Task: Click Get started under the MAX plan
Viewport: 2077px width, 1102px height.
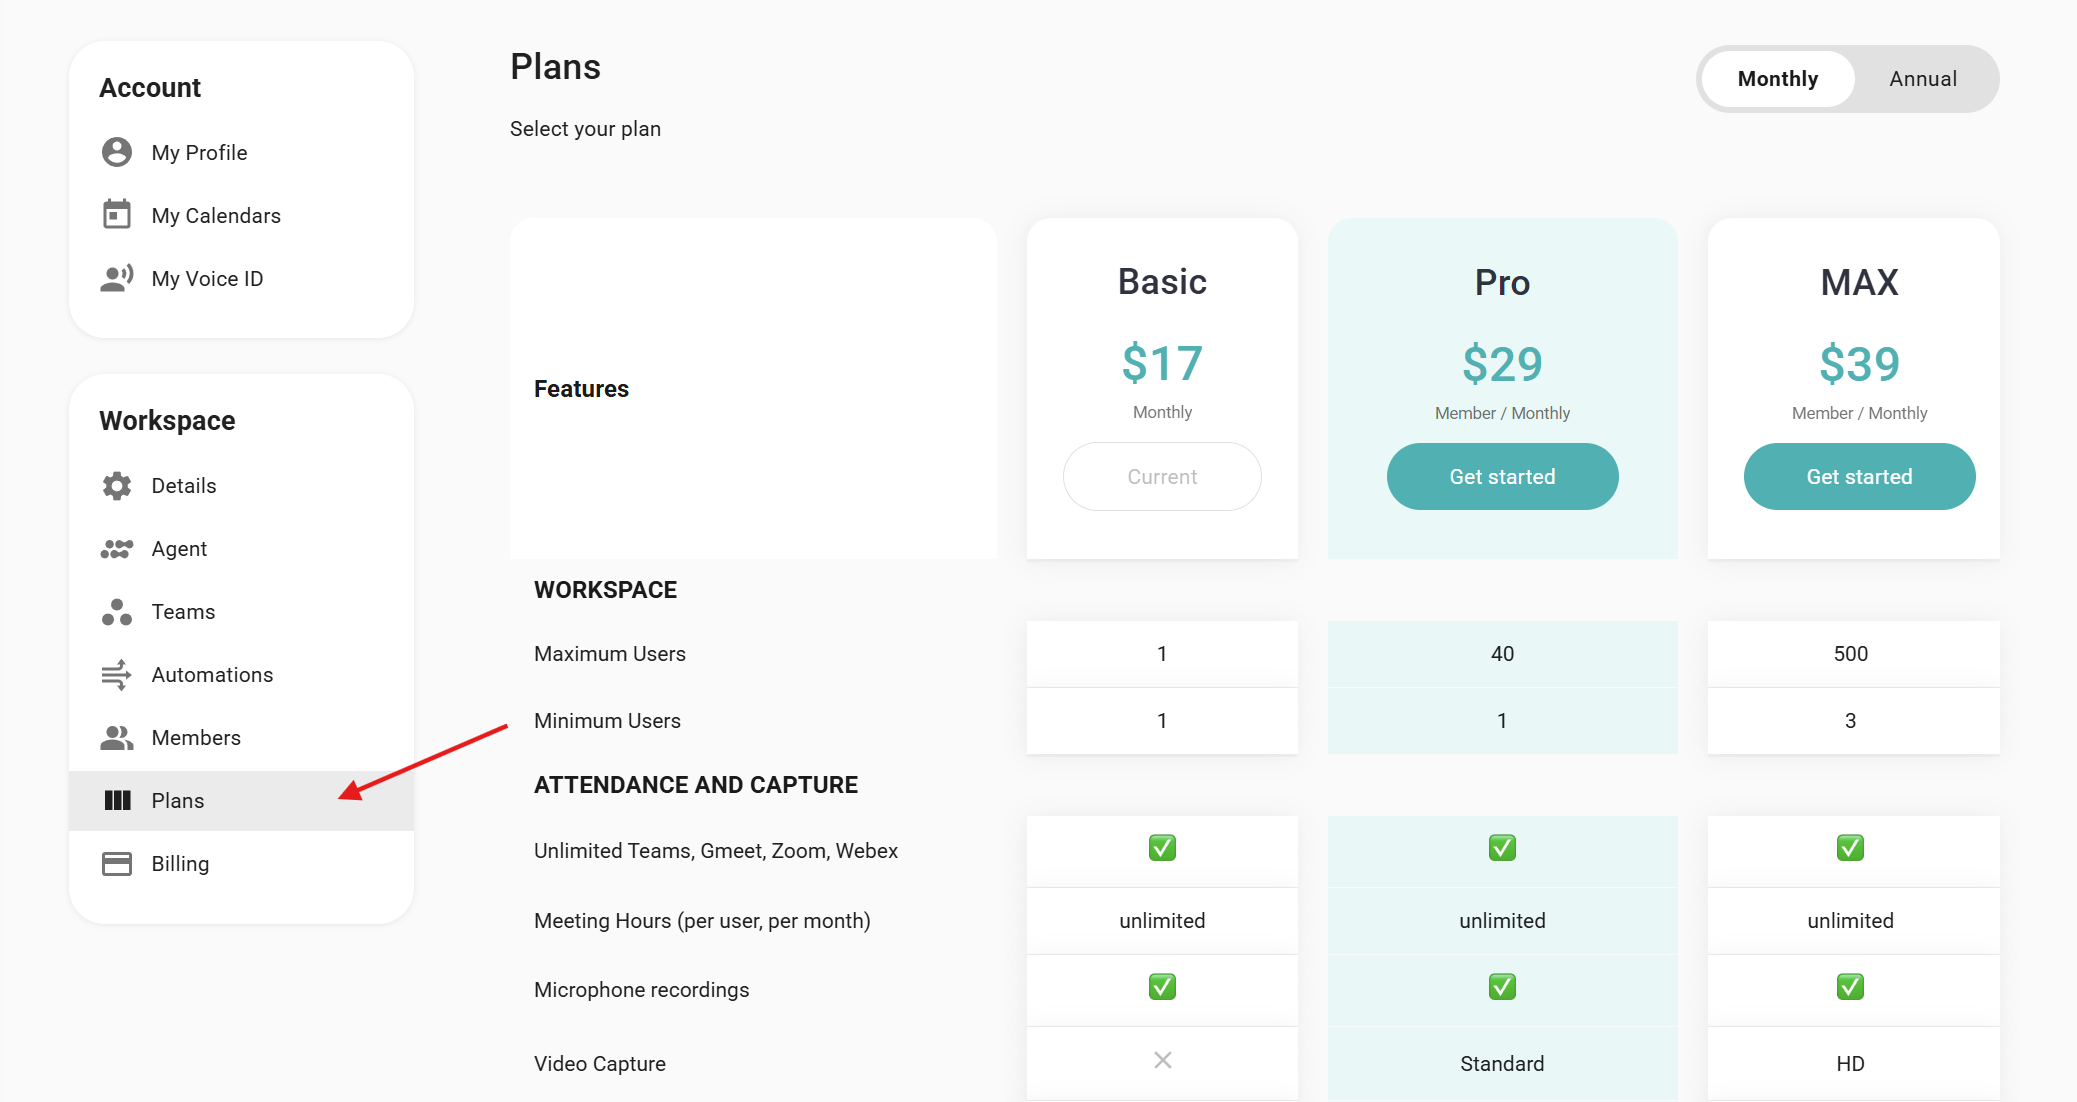Action: [x=1859, y=477]
